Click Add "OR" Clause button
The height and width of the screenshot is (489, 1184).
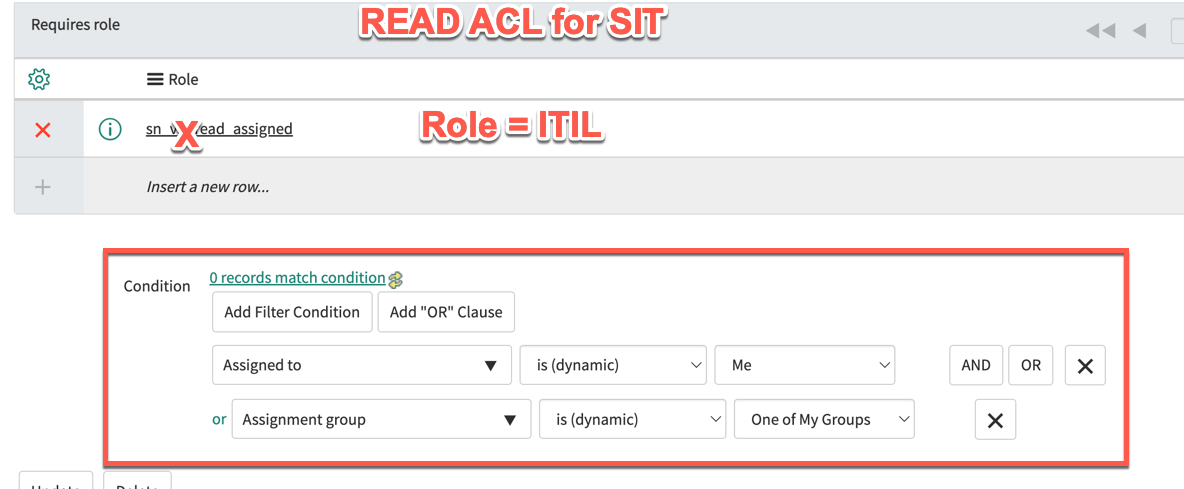[446, 312]
